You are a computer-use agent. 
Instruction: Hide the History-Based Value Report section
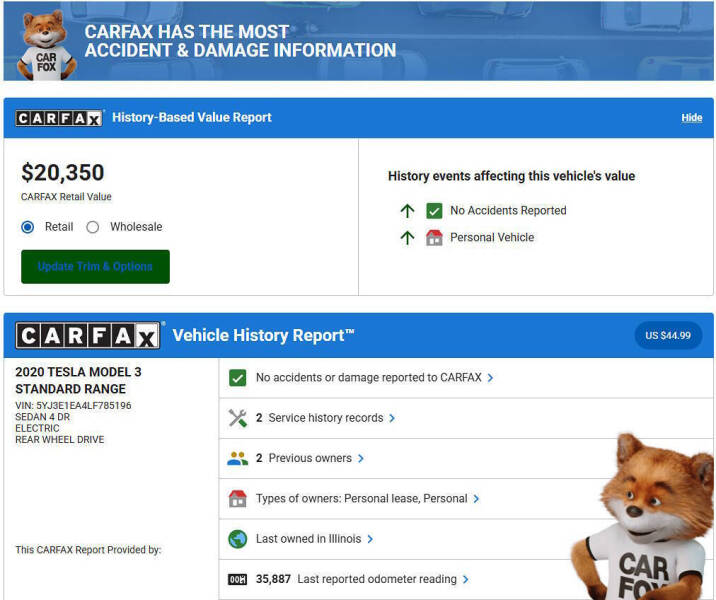click(x=691, y=118)
